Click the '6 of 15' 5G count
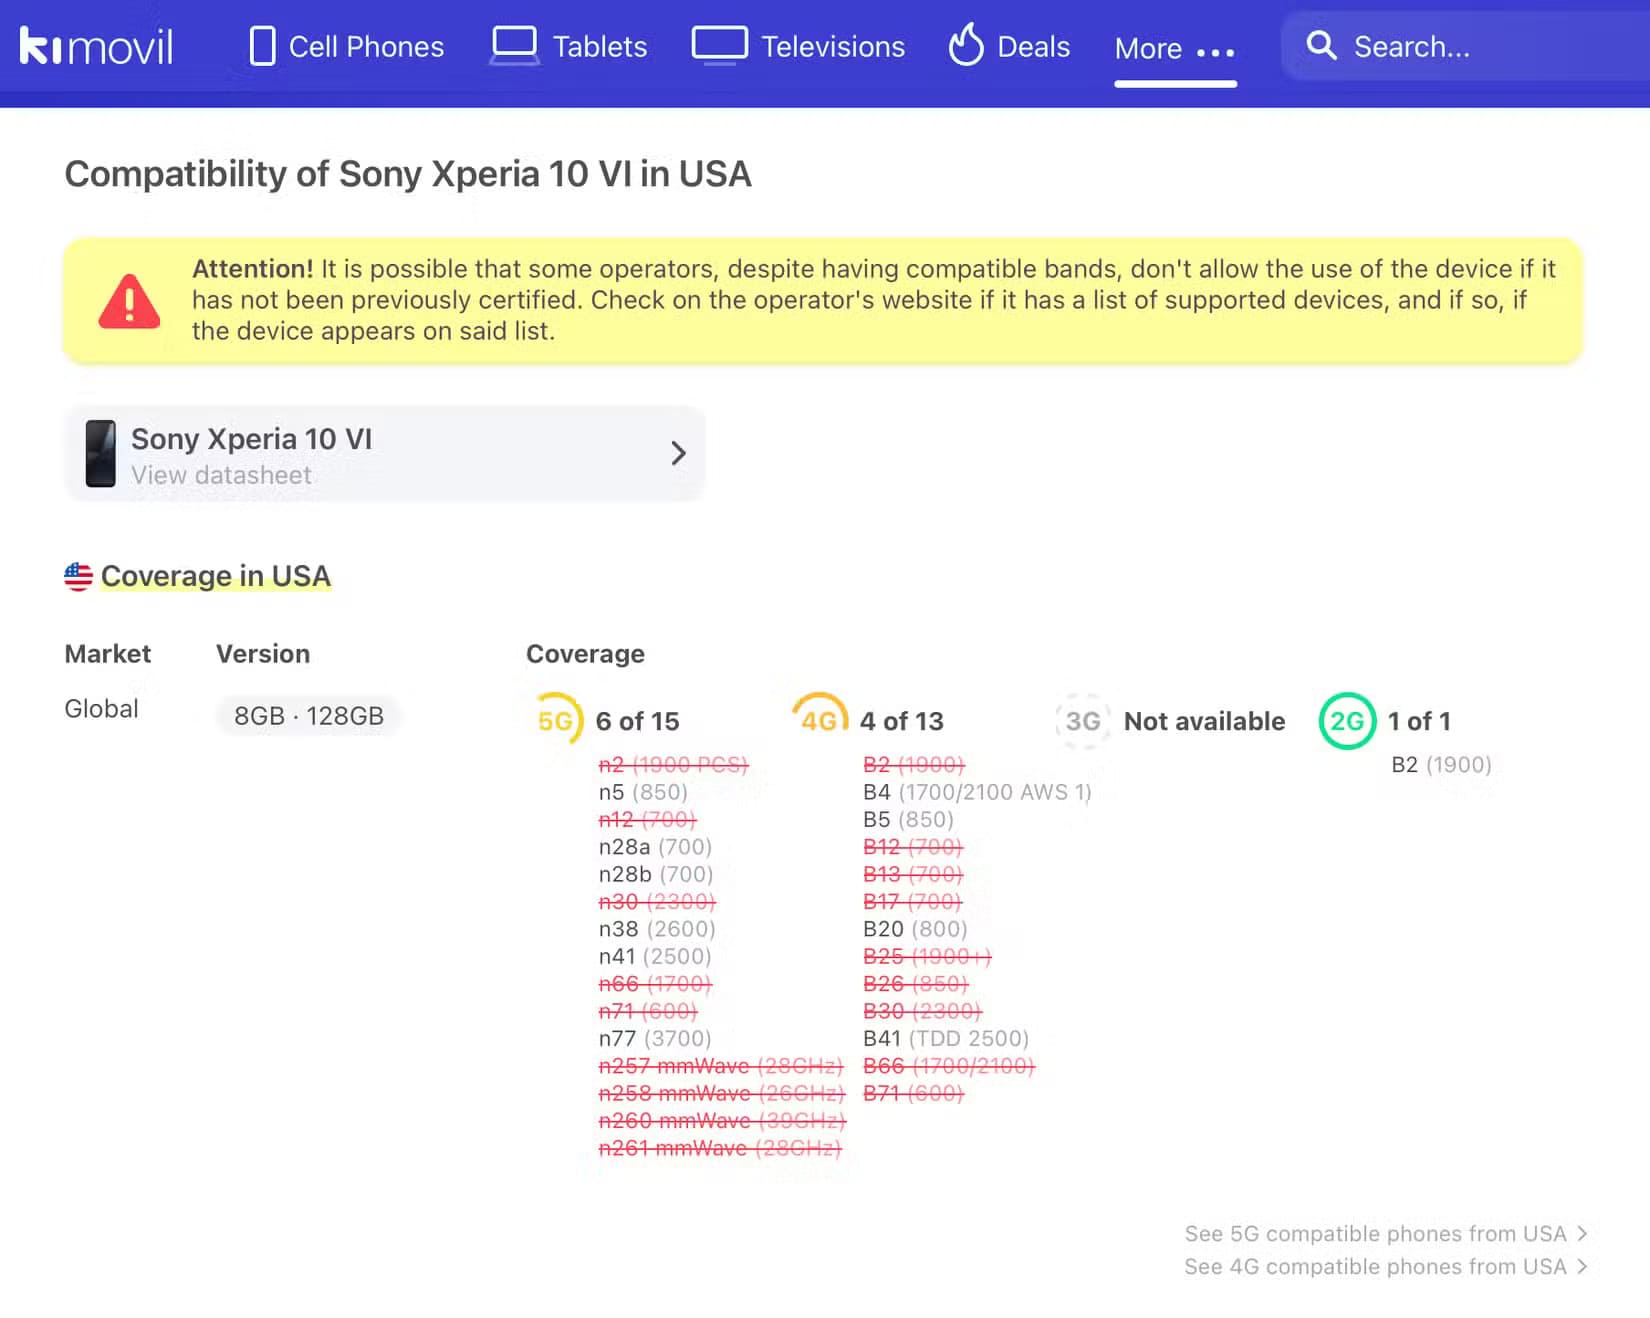 [637, 721]
